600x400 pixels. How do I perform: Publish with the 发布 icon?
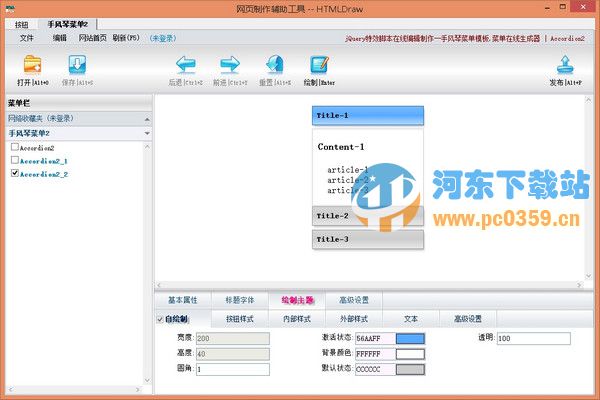point(565,65)
